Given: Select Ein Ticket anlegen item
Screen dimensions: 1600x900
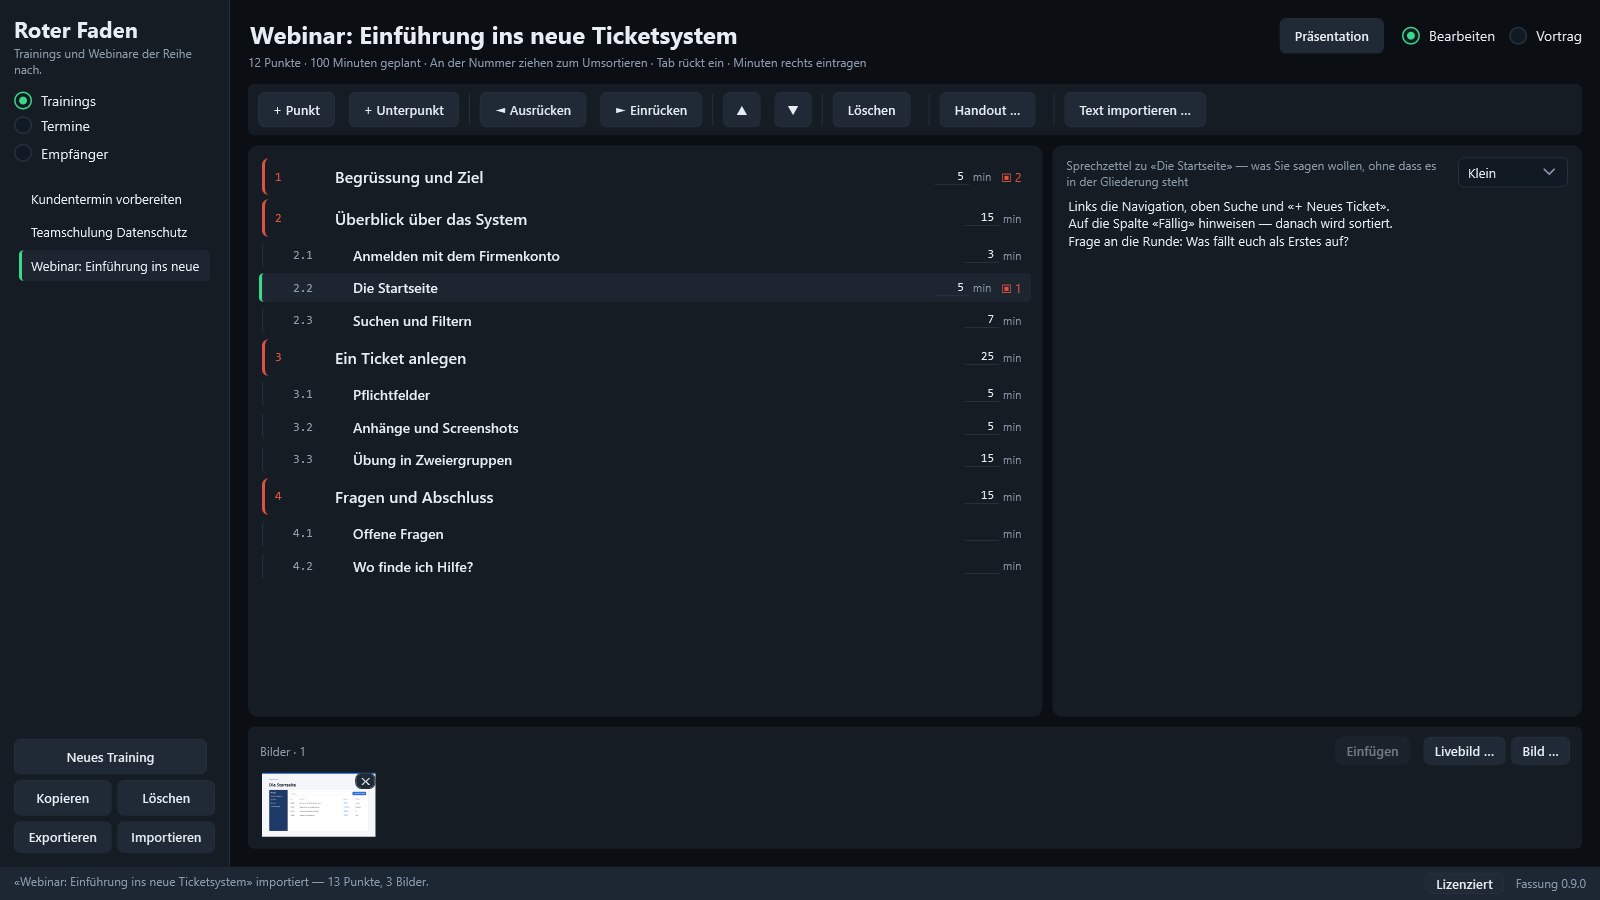Looking at the screenshot, I should [645, 358].
